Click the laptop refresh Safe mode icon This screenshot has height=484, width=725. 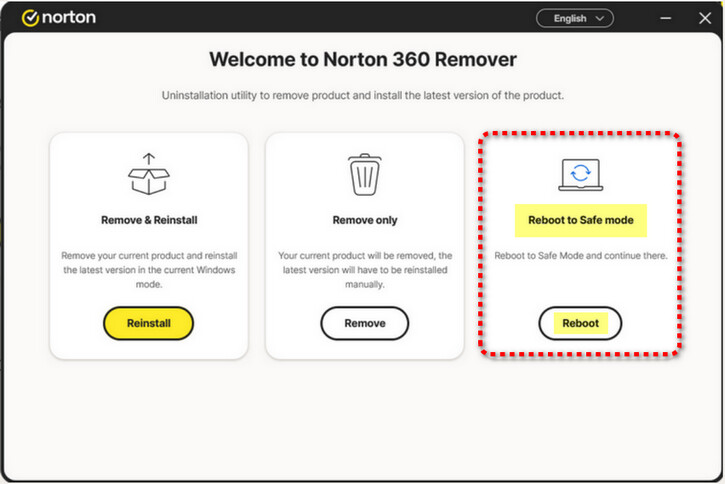click(580, 173)
